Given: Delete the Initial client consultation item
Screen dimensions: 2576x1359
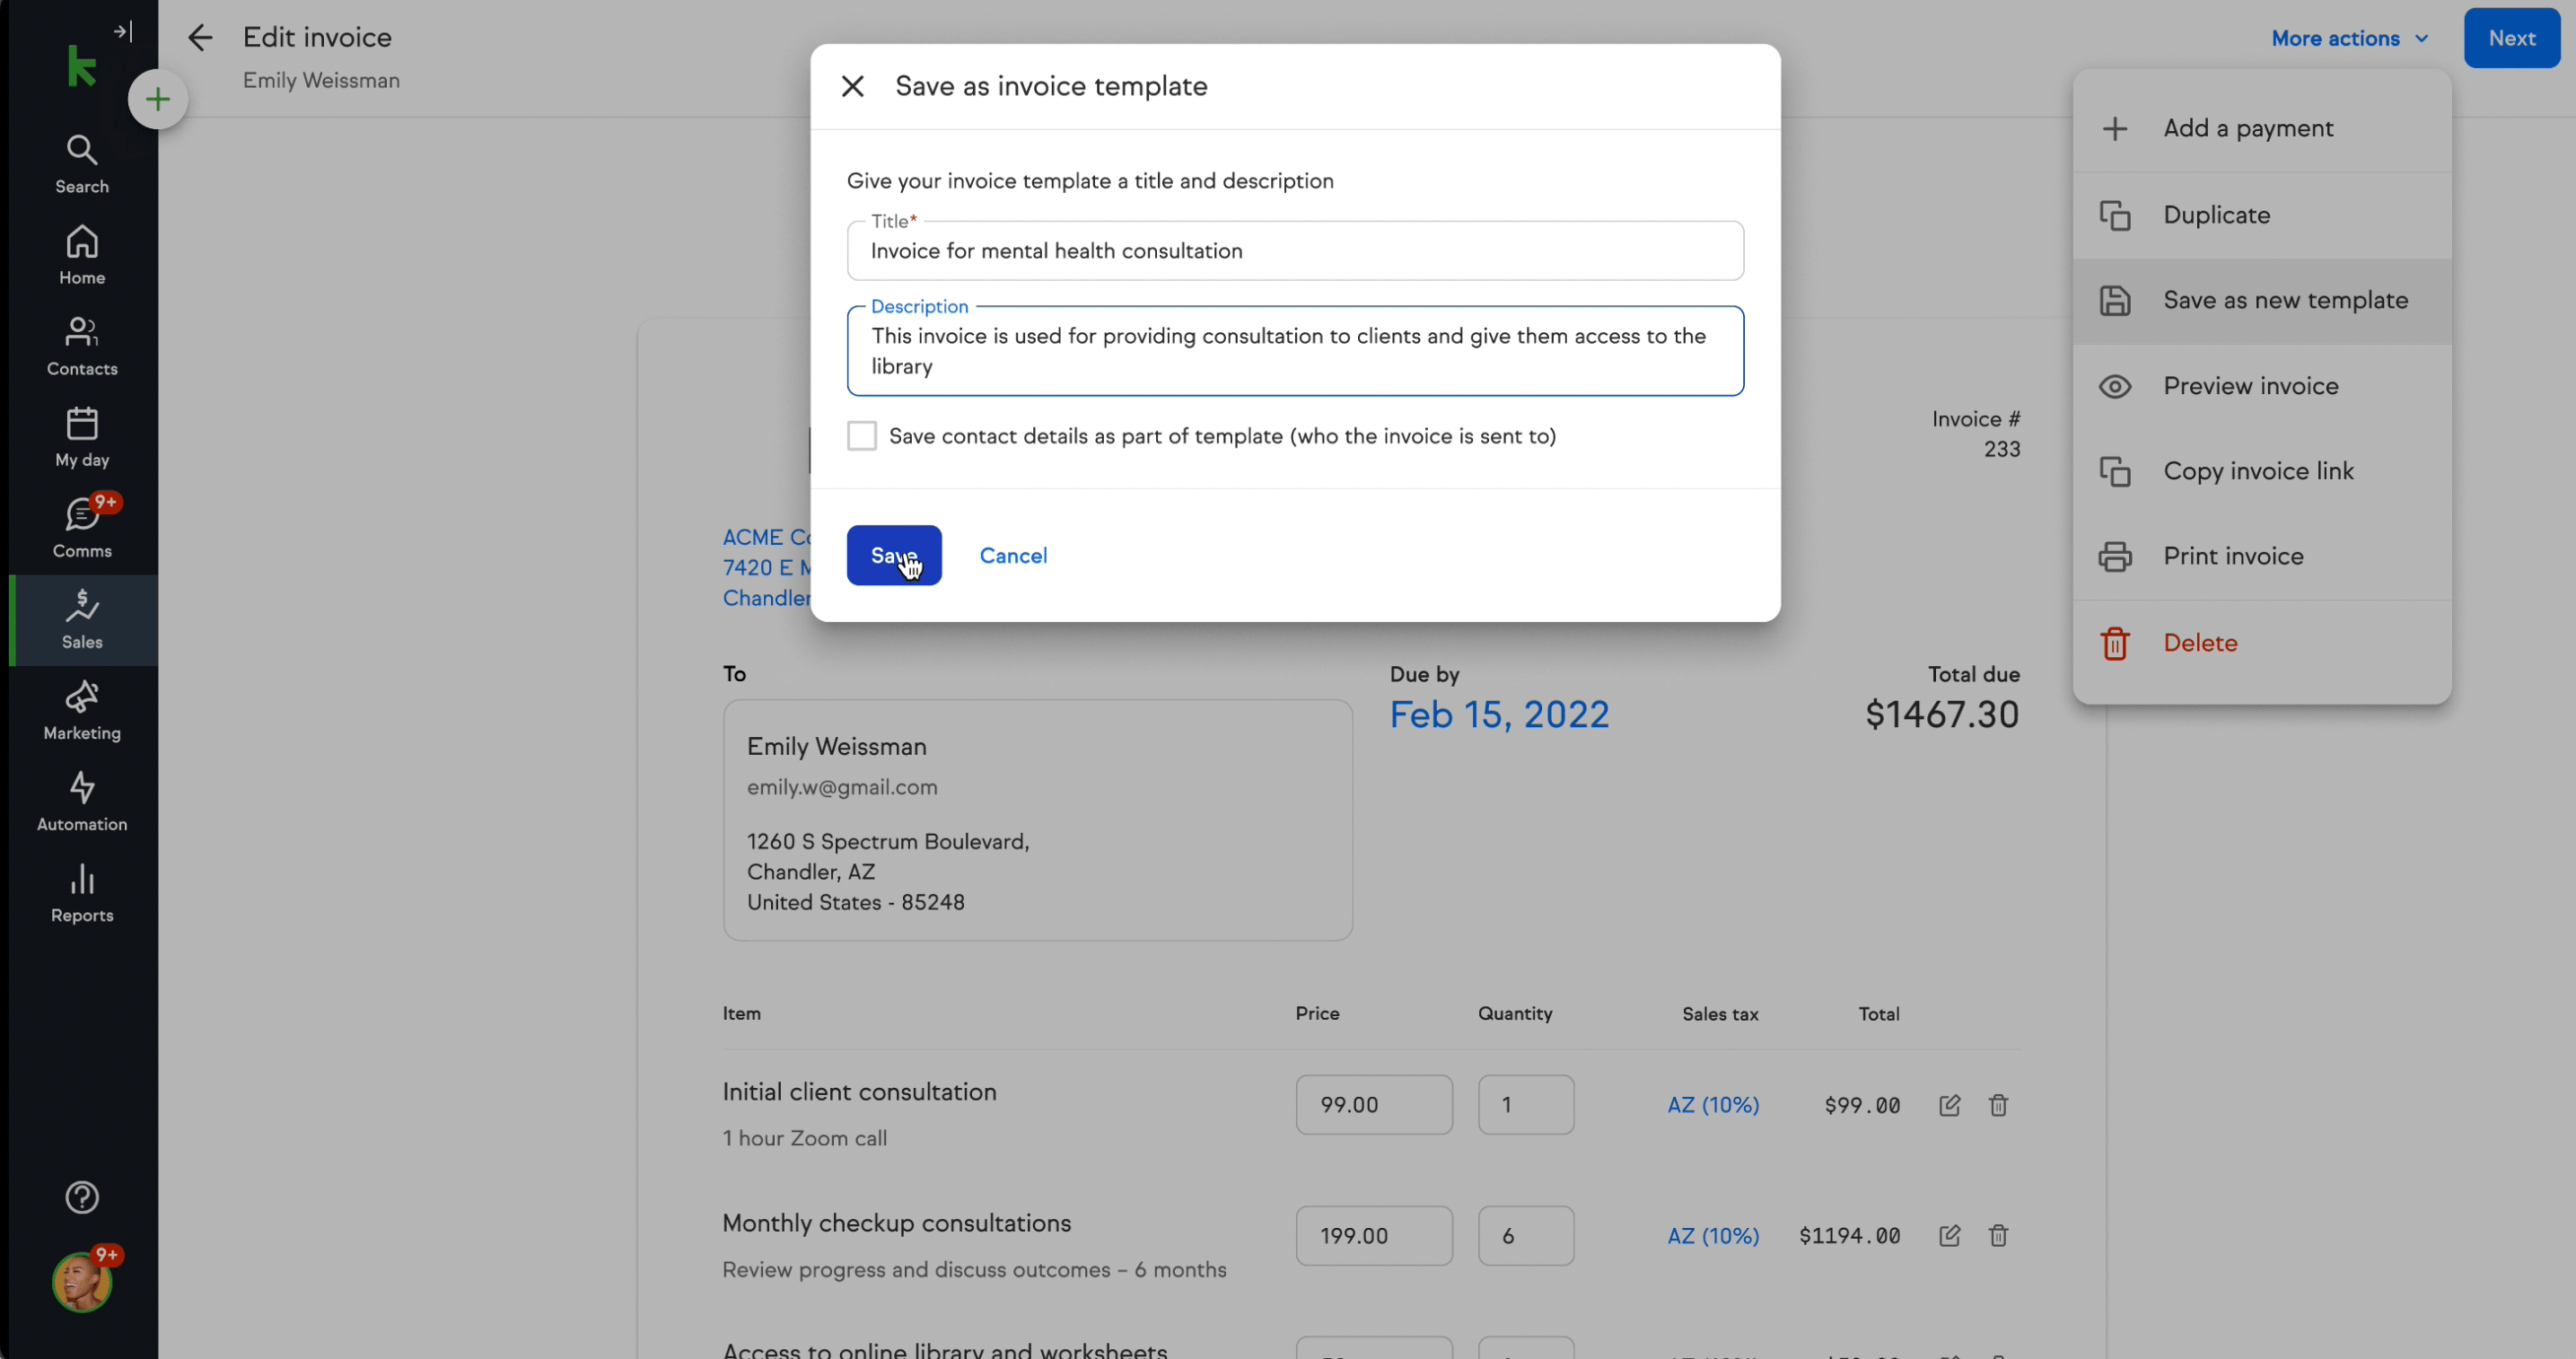Looking at the screenshot, I should click(x=1998, y=1105).
